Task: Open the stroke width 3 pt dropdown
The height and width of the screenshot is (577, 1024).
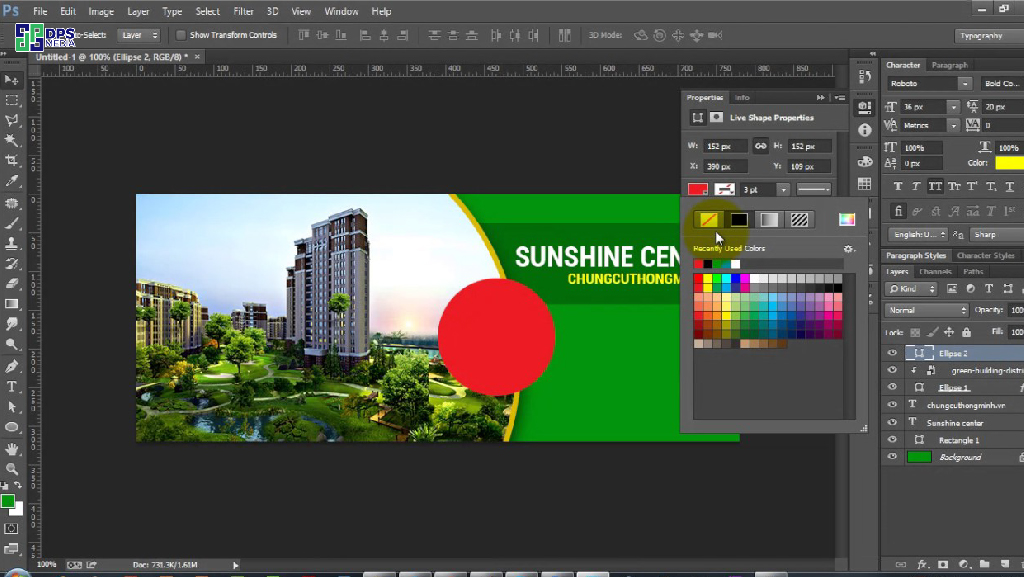Action: pos(782,190)
